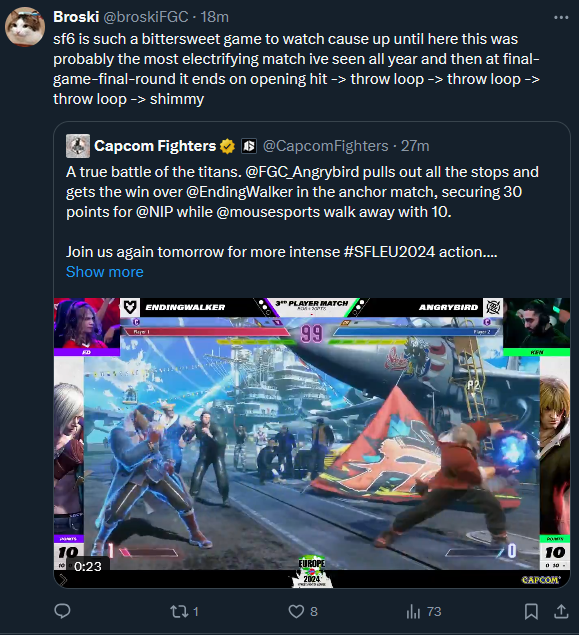Like the tweet with heart icon
The width and height of the screenshot is (579, 635).
click(296, 611)
